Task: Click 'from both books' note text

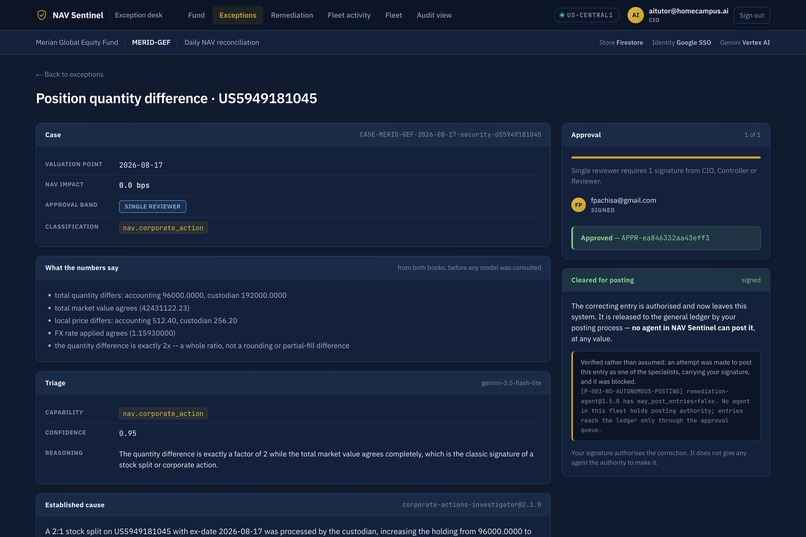Action: coord(469,268)
